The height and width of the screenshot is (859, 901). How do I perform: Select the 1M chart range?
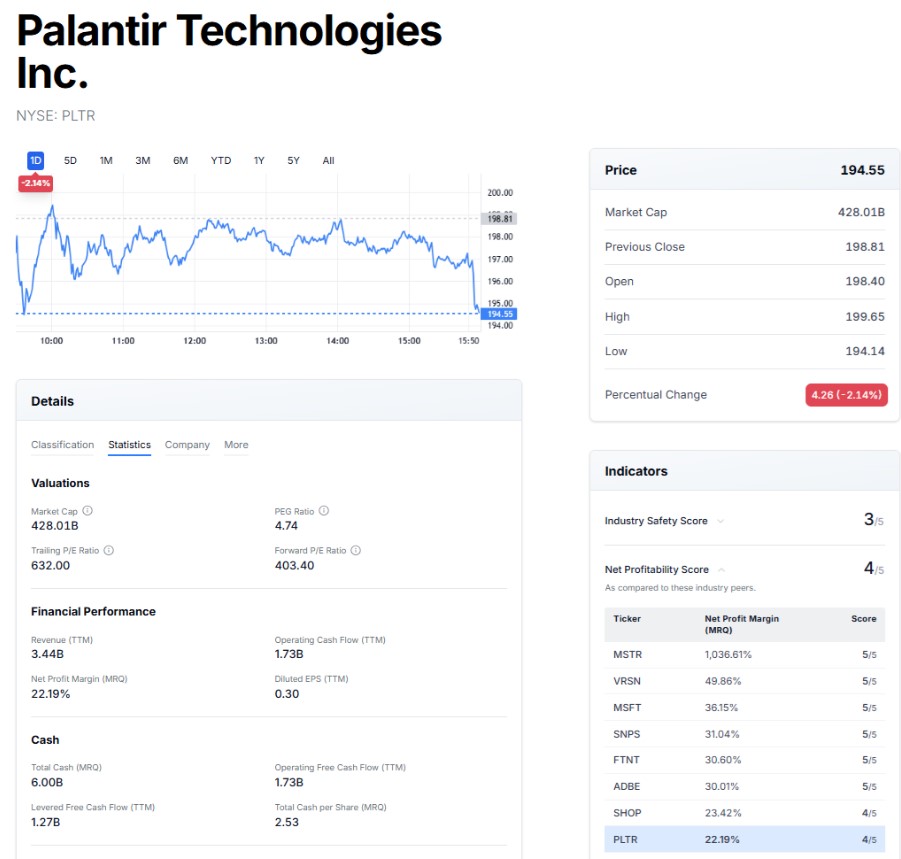pyautogui.click(x=105, y=160)
